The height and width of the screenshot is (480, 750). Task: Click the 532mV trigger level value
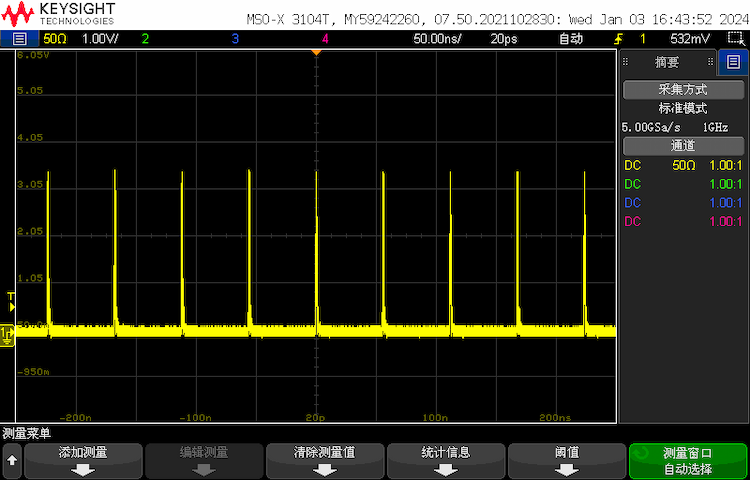pyautogui.click(x=690, y=39)
